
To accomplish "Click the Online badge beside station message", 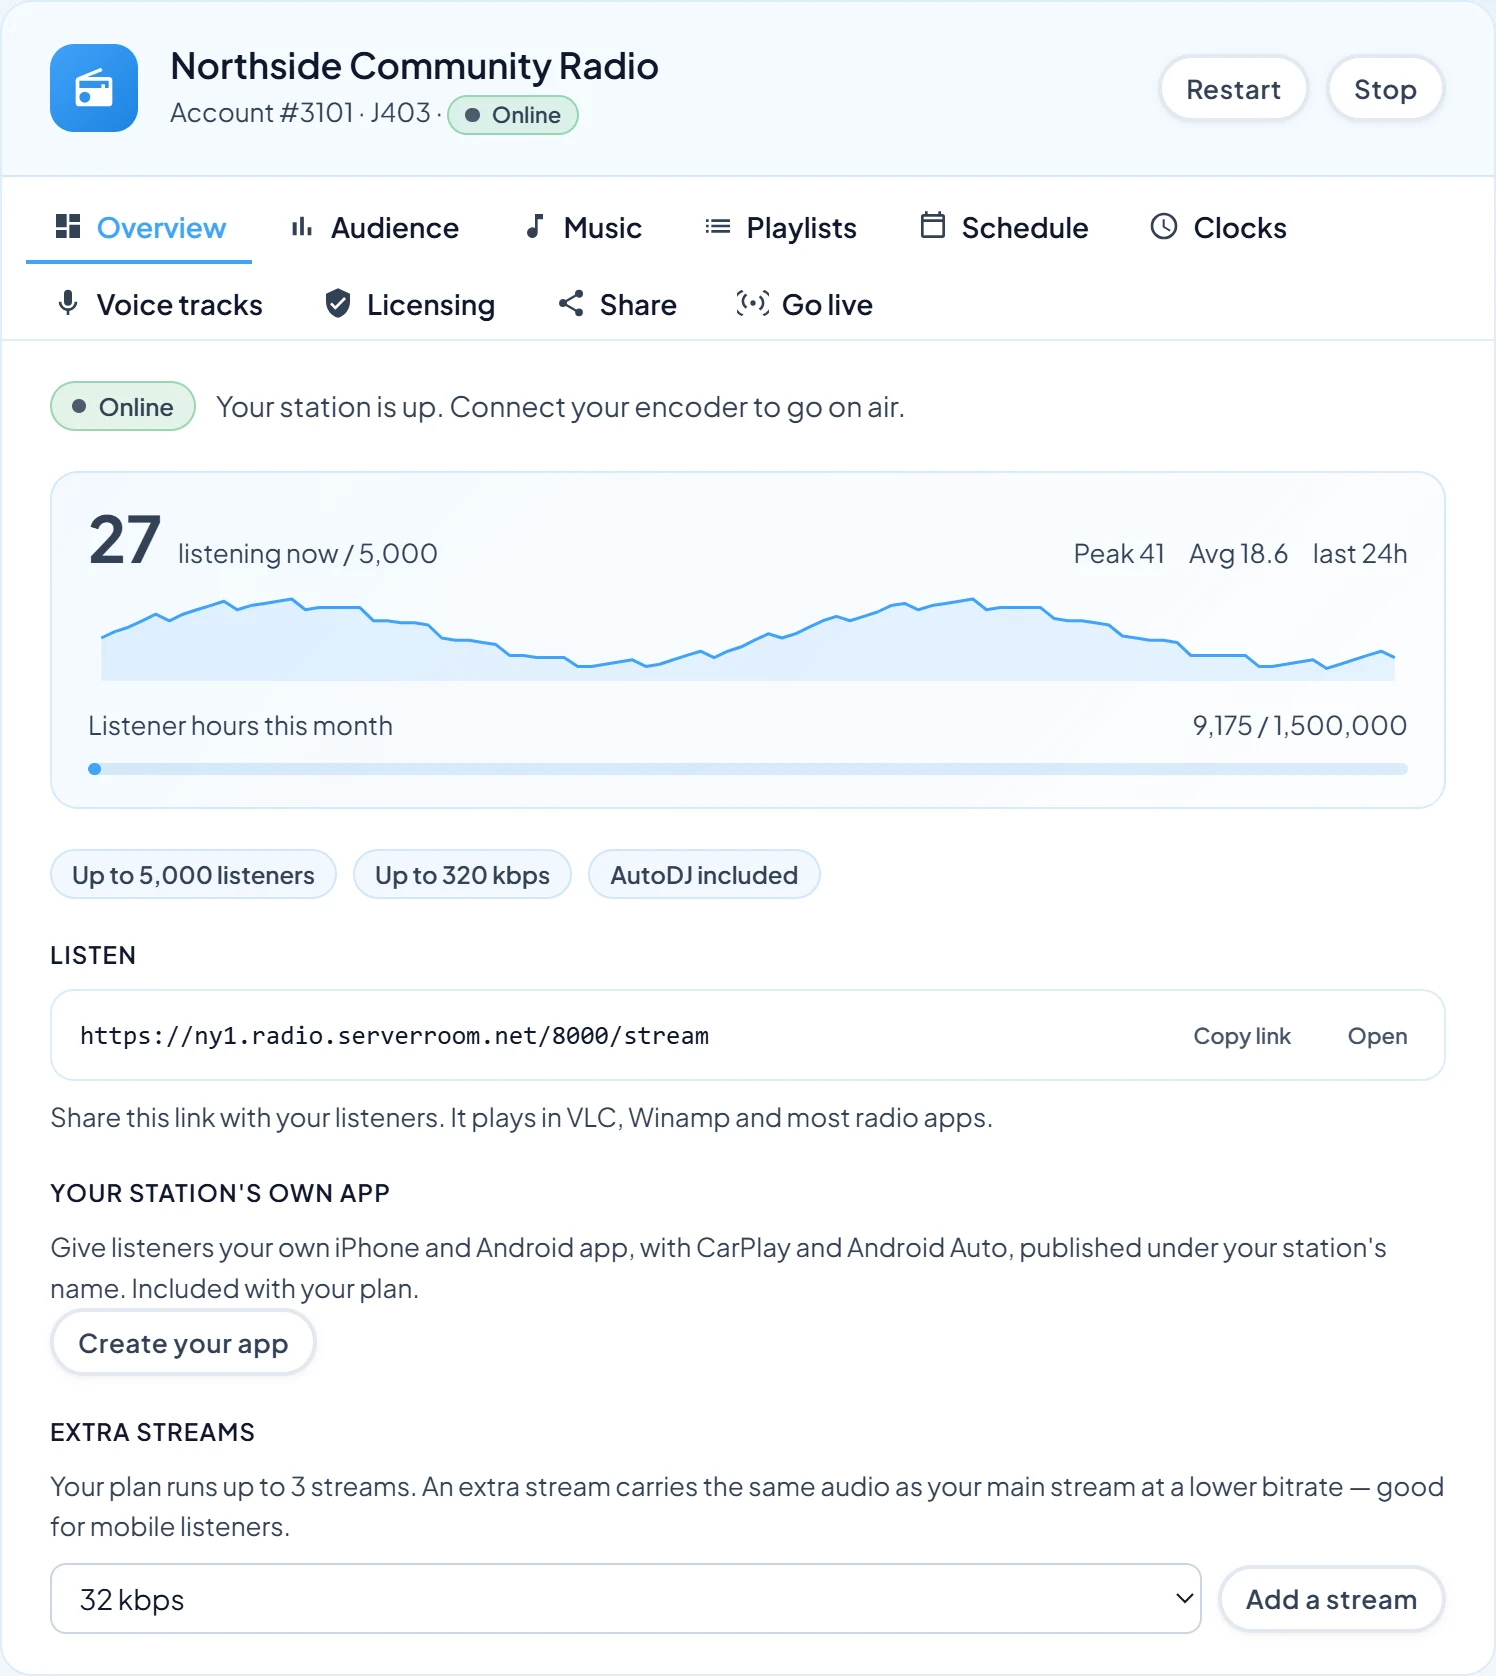I will (123, 406).
